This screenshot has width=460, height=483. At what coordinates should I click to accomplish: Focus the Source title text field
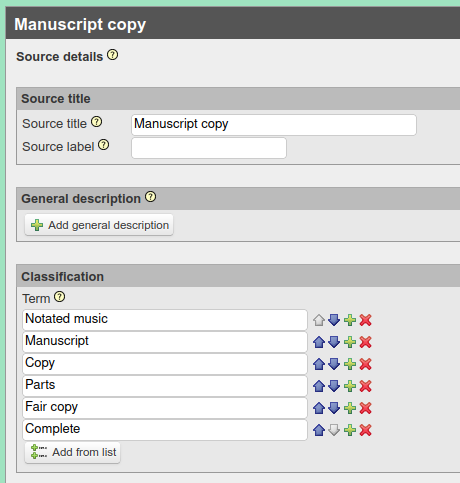[274, 125]
